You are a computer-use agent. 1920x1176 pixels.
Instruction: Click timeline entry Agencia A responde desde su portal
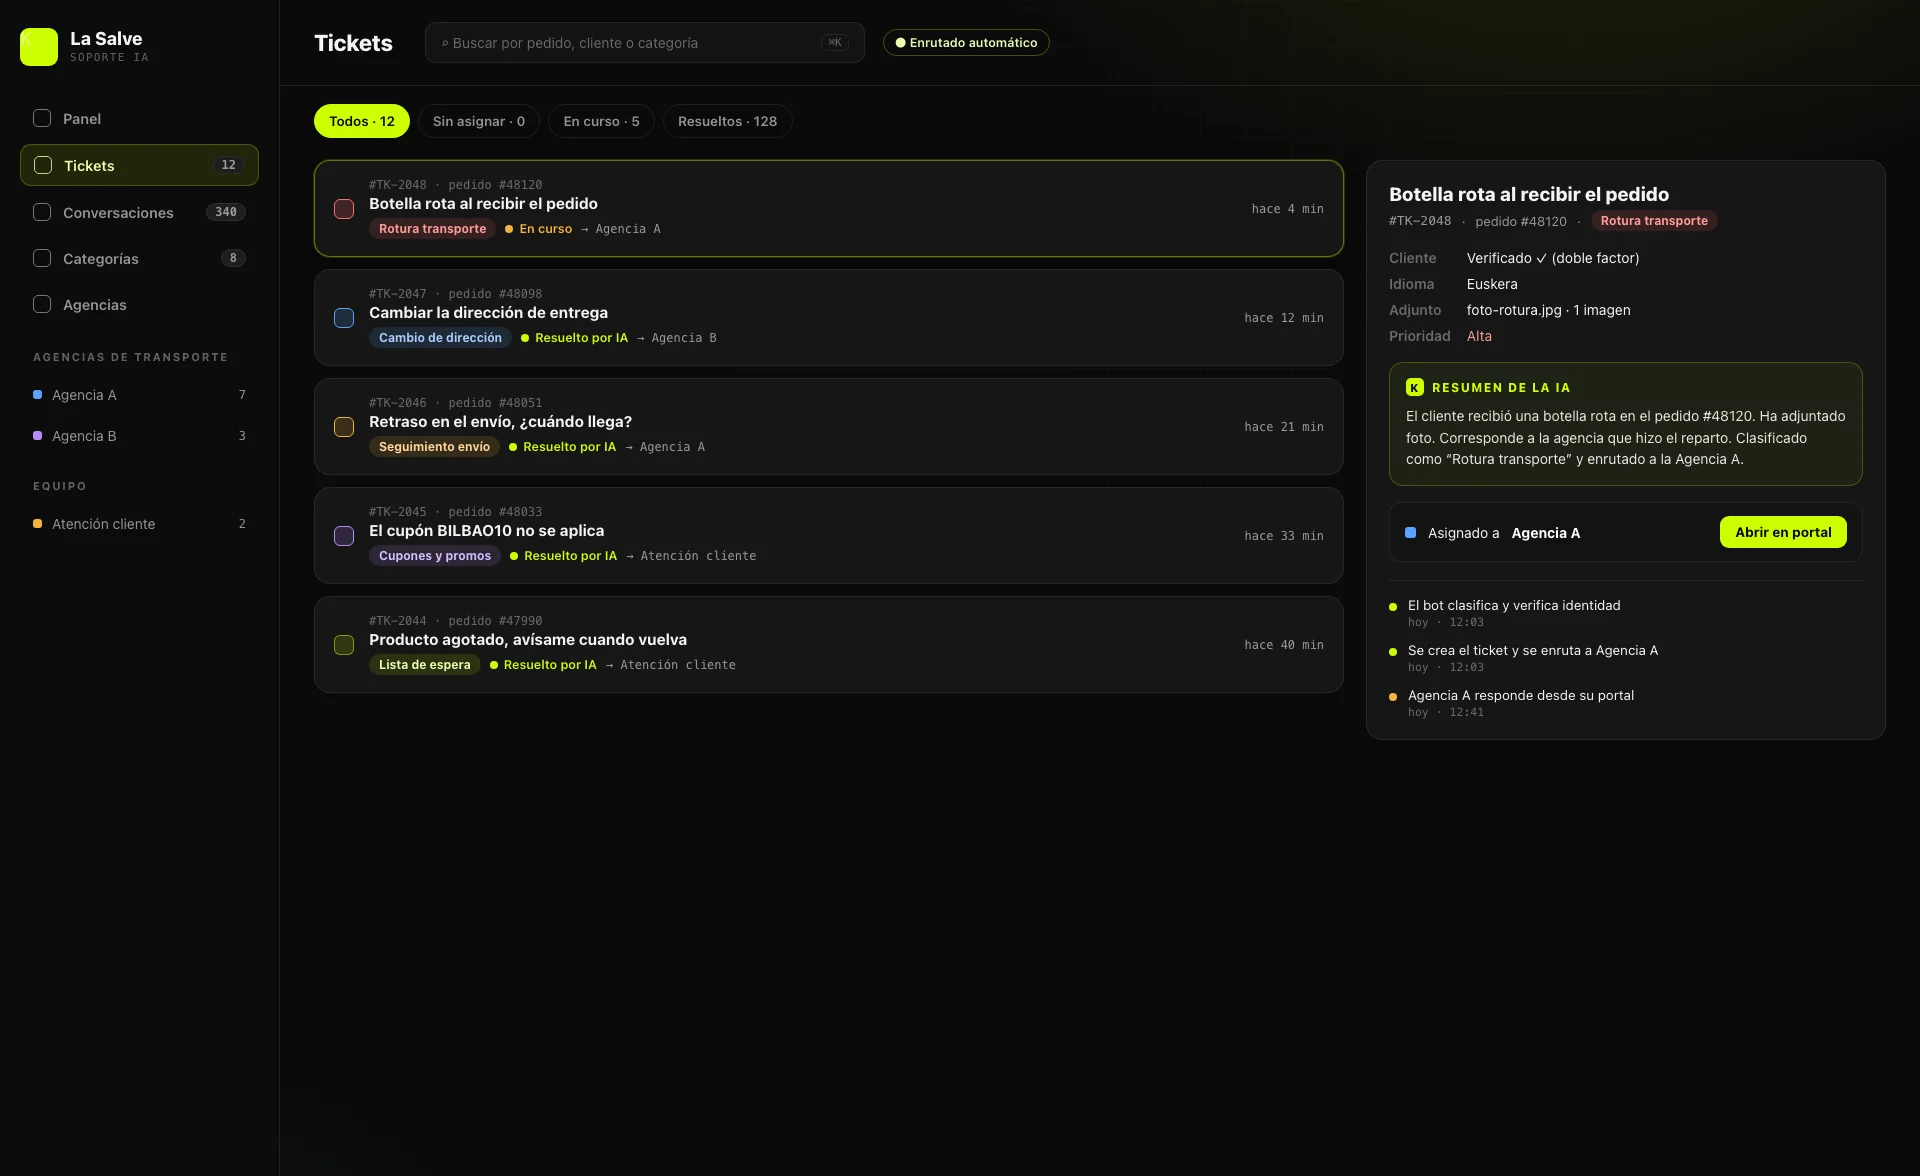point(1521,696)
